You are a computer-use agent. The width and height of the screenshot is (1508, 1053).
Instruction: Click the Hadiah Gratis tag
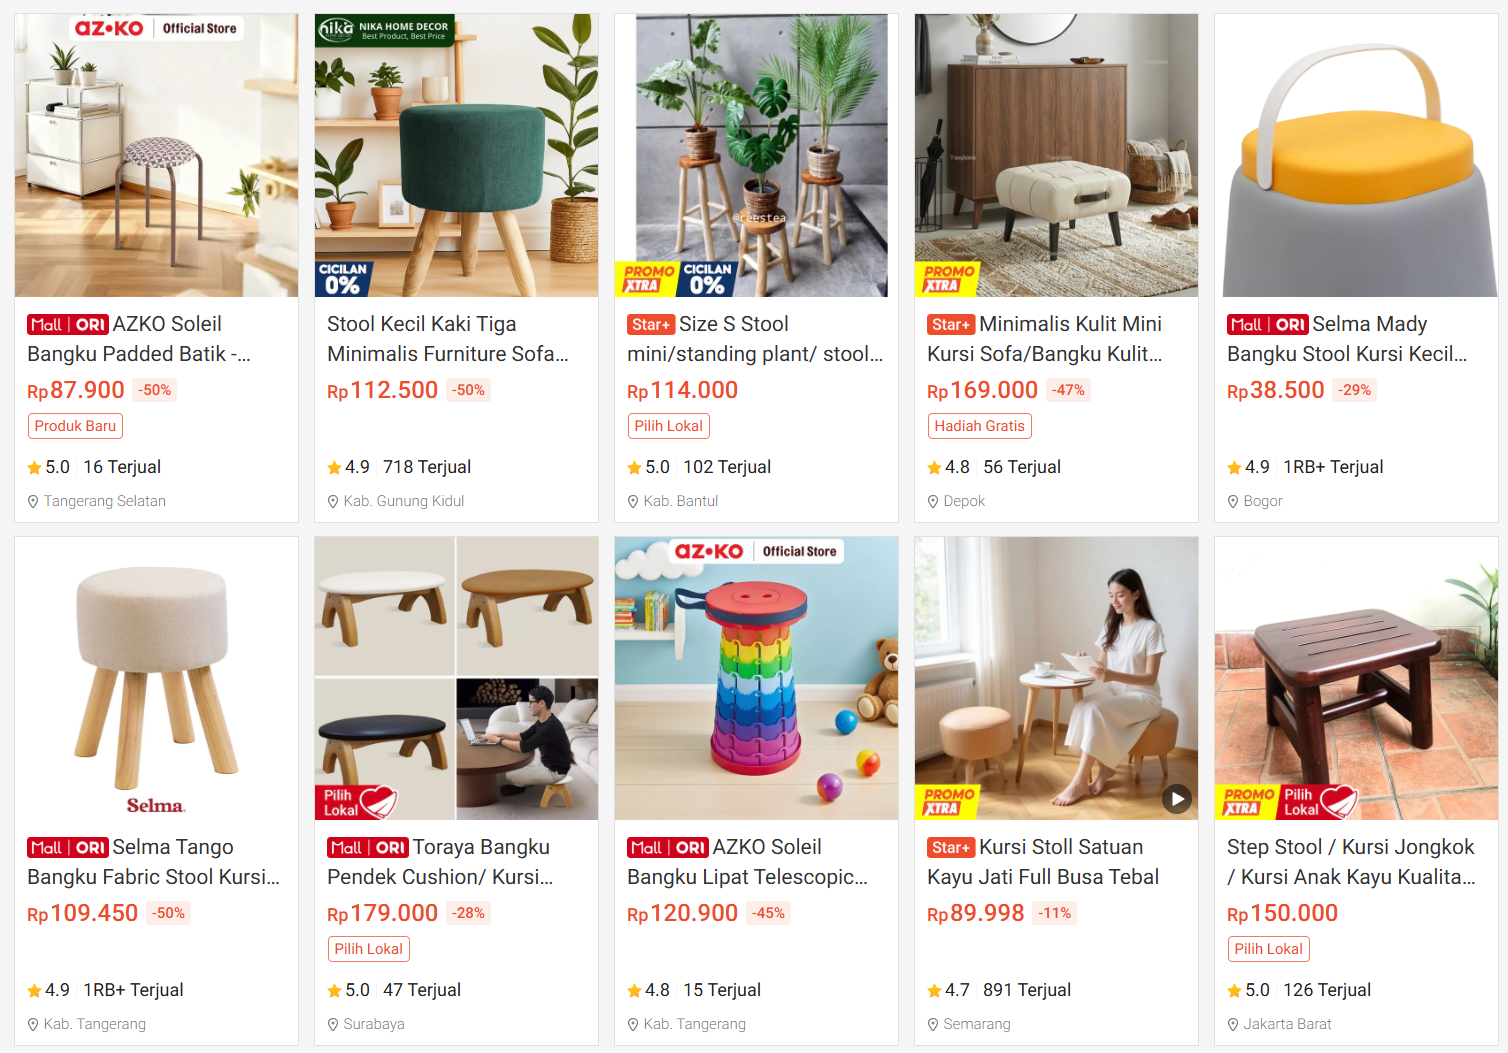coord(979,426)
